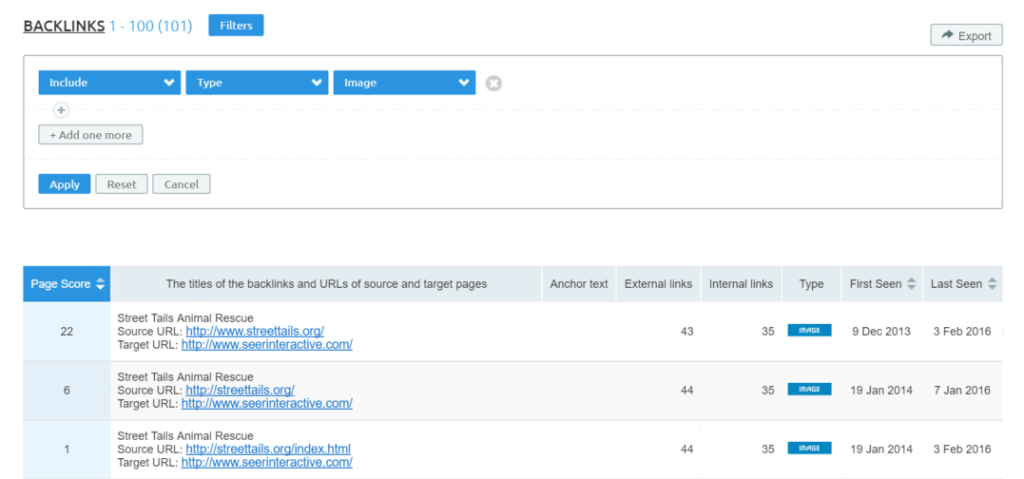Cancel the filter panel
Image resolution: width=1024 pixels, height=479 pixels.
point(181,185)
